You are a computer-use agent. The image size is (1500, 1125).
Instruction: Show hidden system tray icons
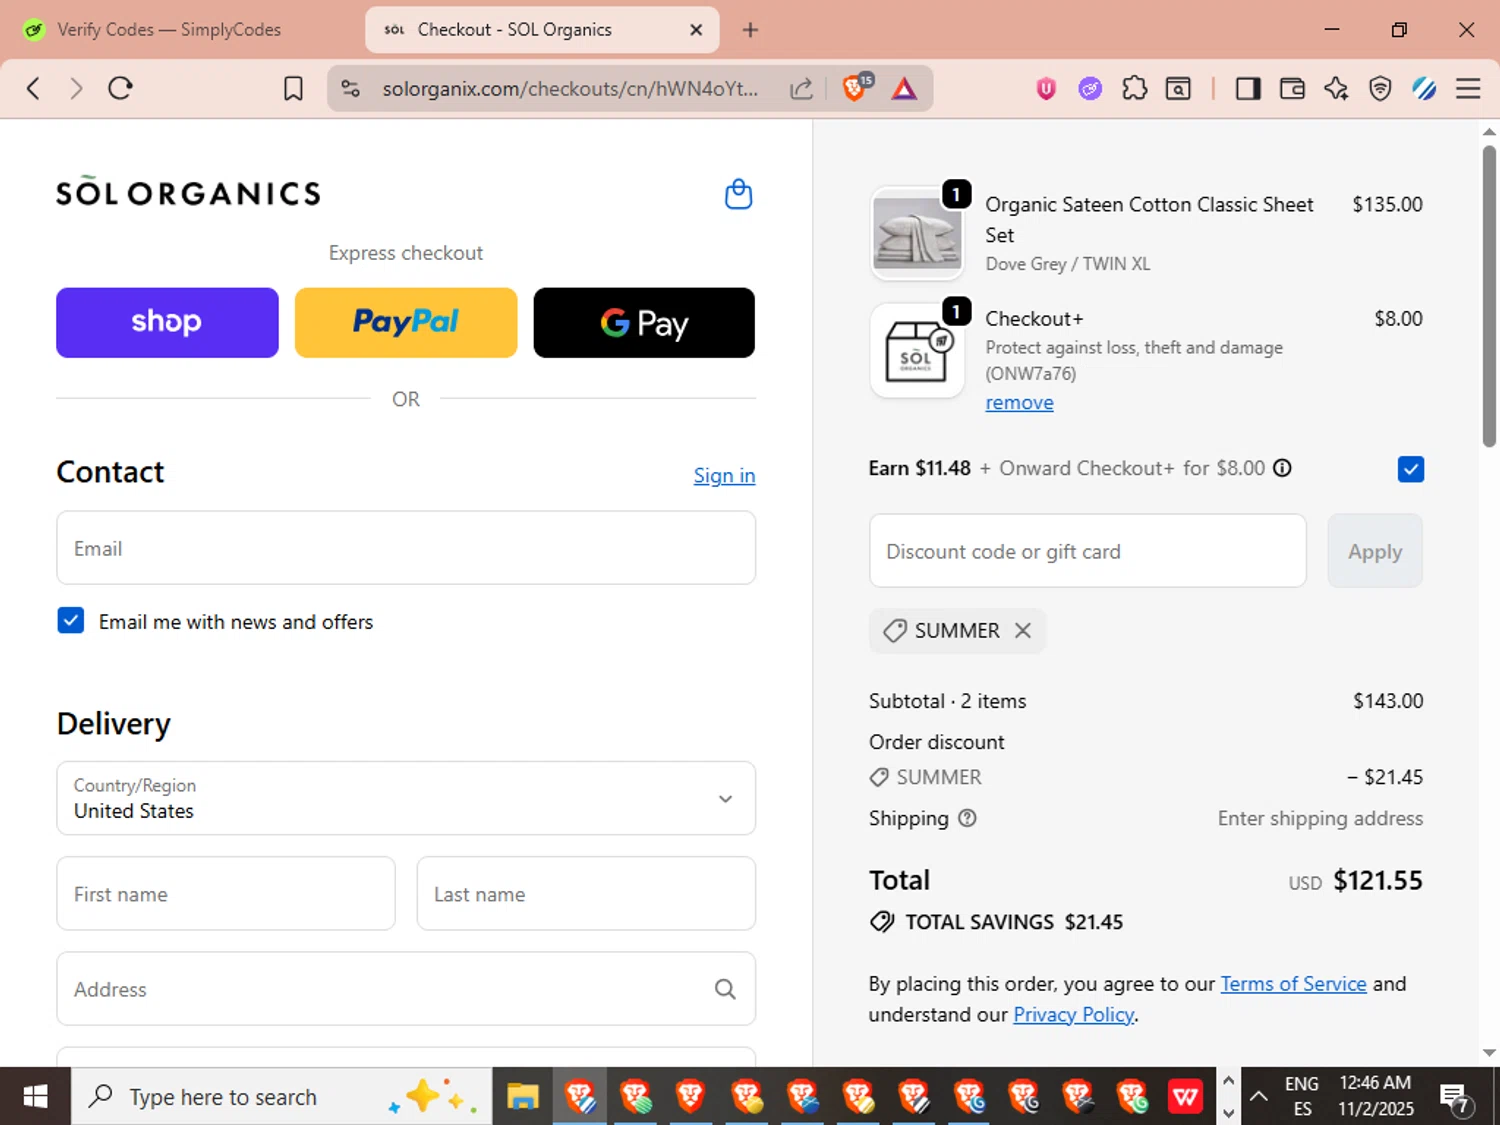click(1259, 1097)
